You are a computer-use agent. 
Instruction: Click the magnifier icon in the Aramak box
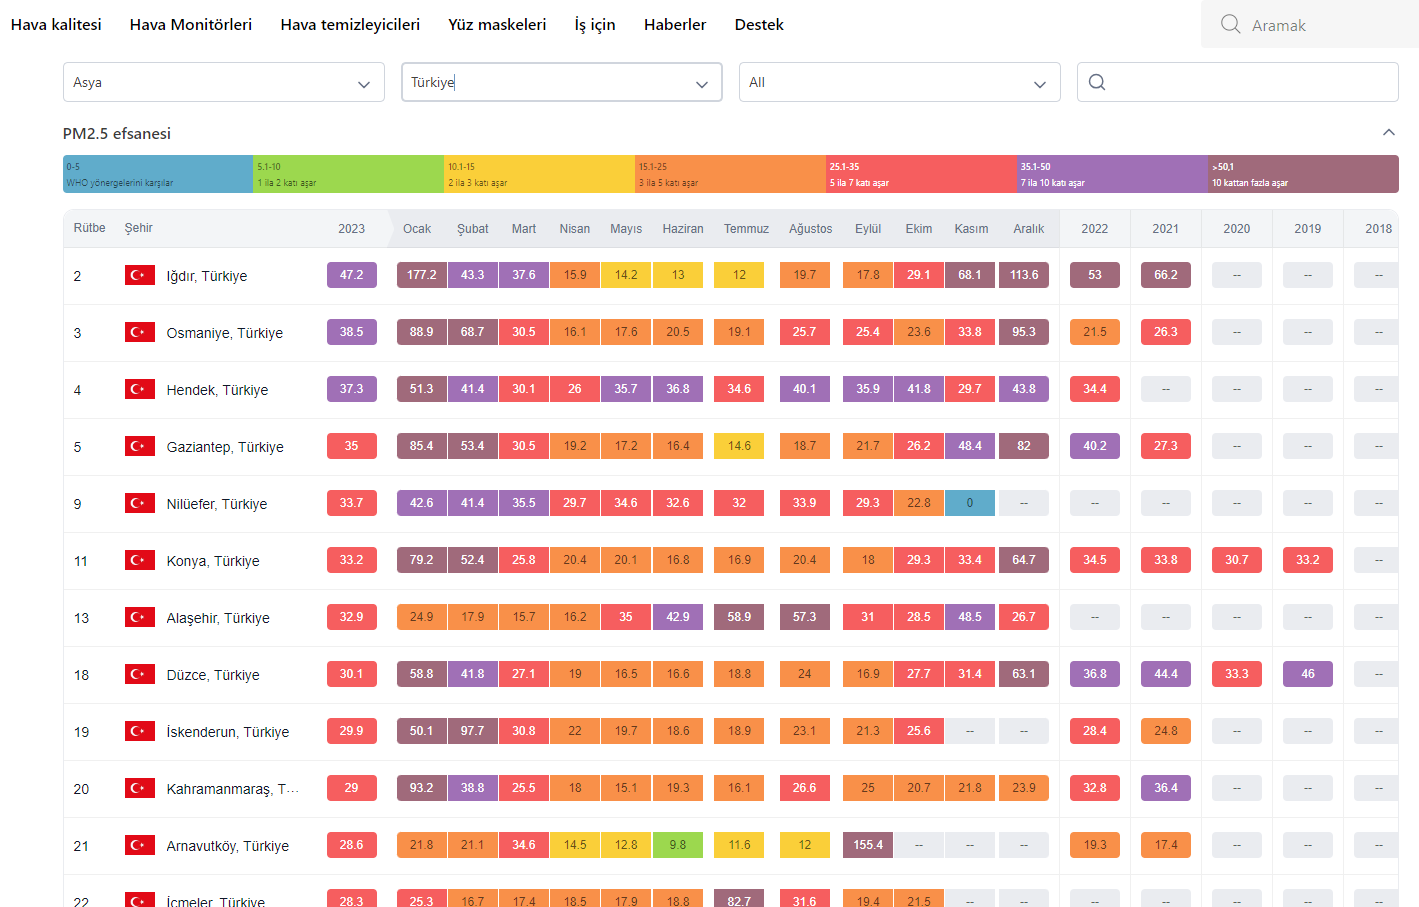1230,24
